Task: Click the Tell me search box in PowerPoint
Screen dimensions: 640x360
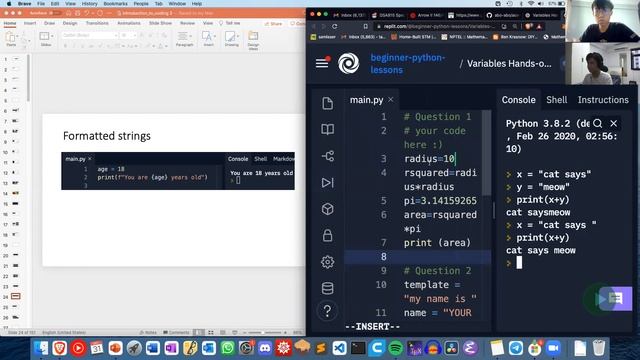Action: [x=230, y=23]
